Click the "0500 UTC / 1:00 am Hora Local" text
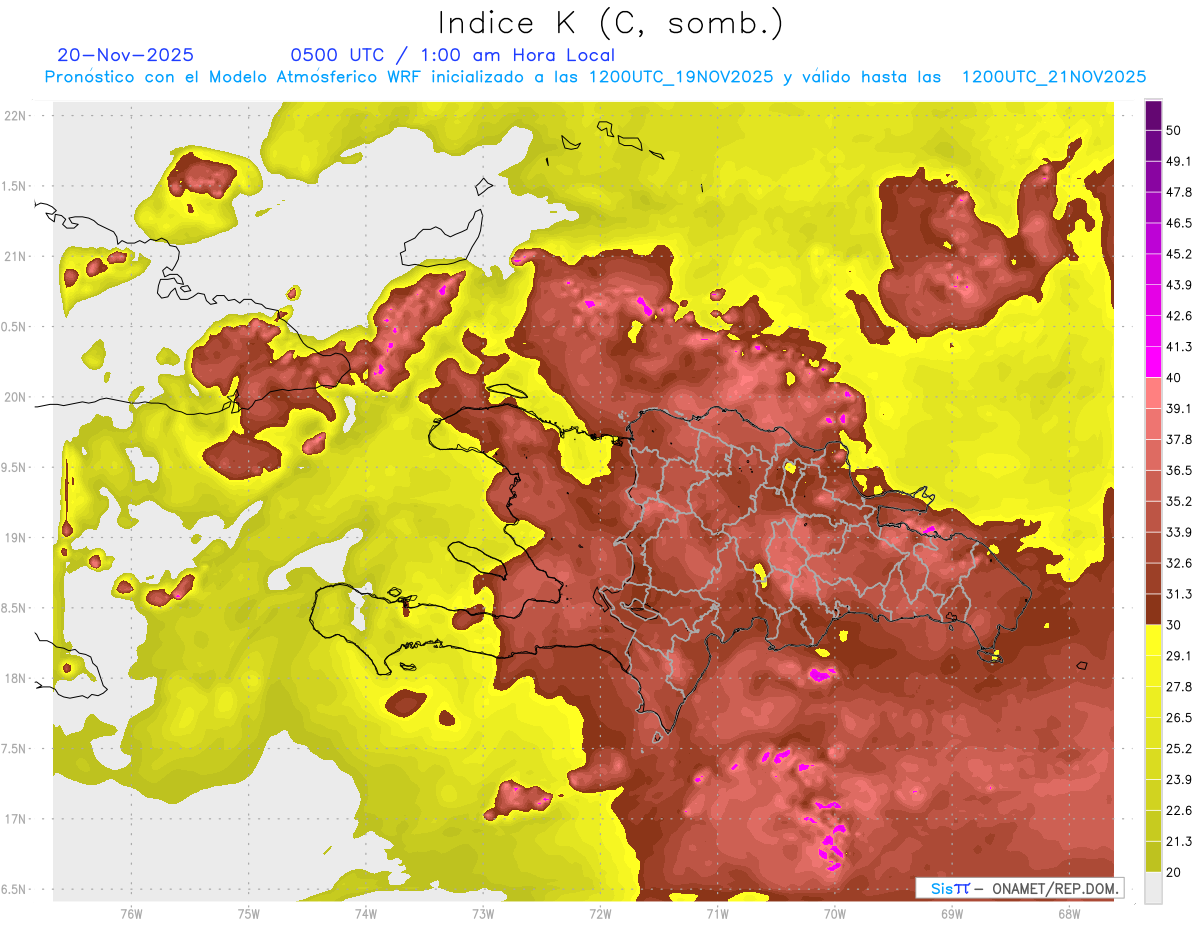The image size is (1200, 927). (x=452, y=55)
